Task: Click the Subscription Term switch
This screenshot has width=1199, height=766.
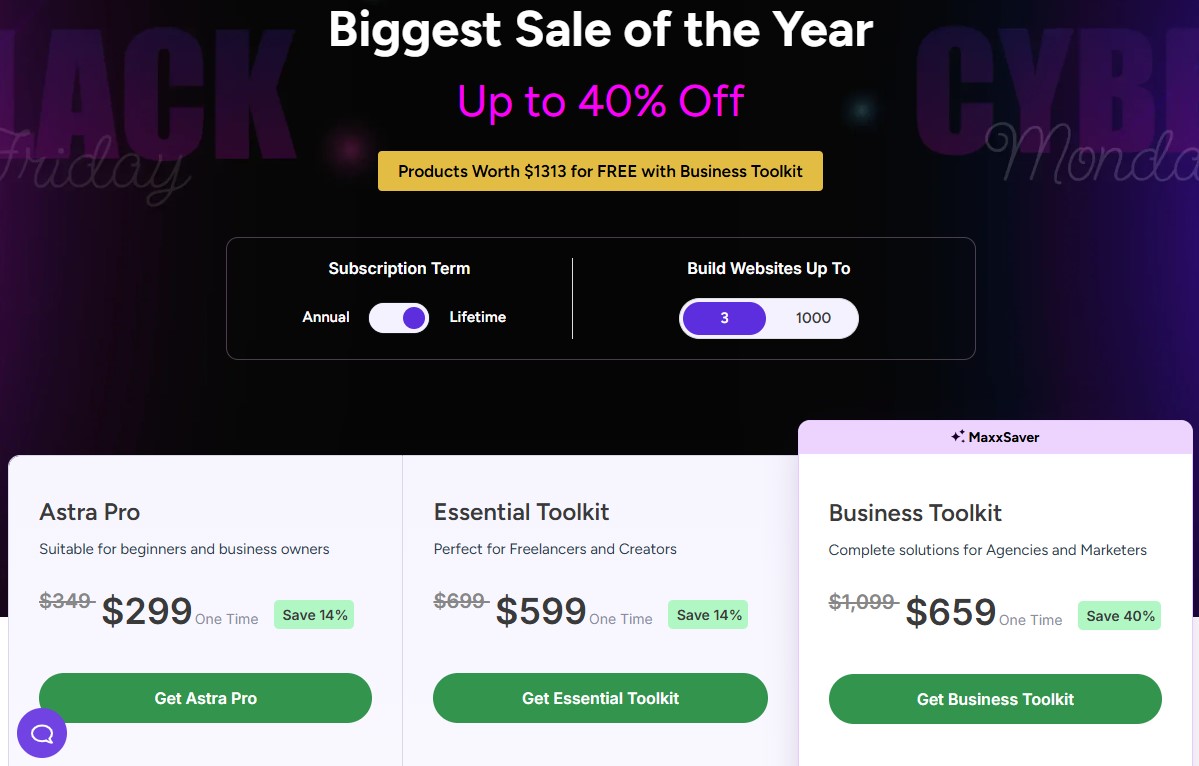Action: [398, 317]
